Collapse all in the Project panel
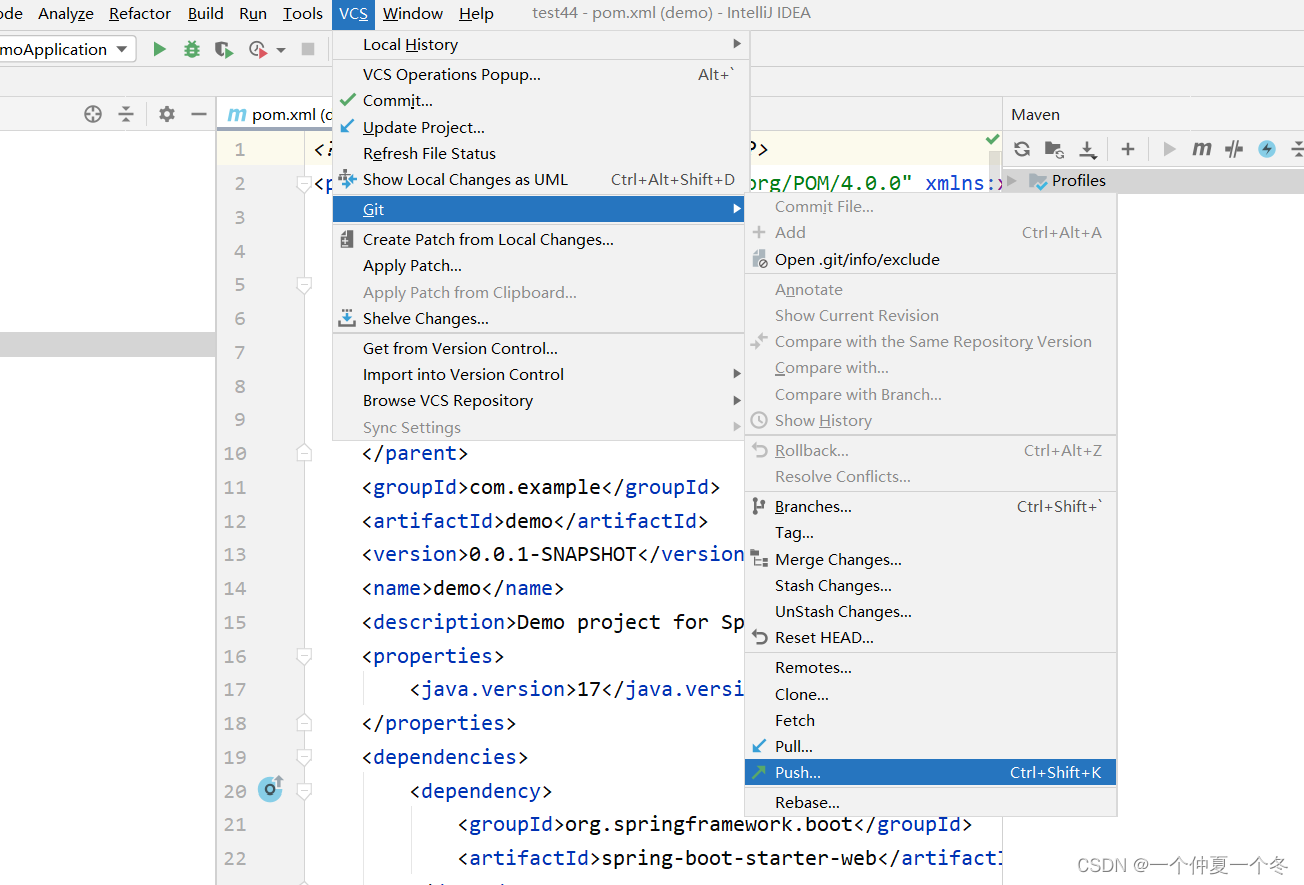 point(126,114)
